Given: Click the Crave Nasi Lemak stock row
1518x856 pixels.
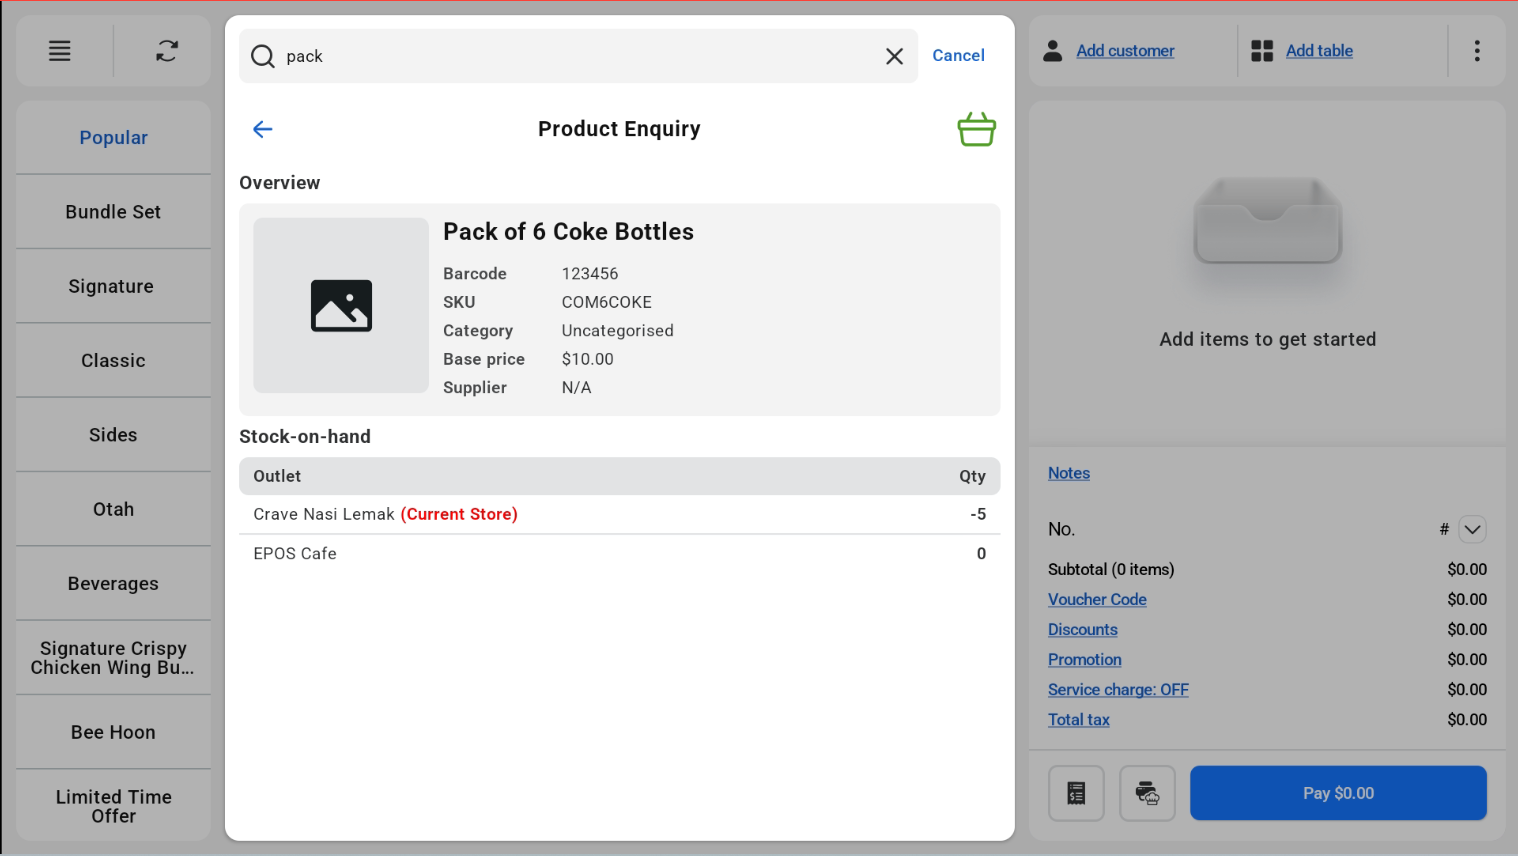Looking at the screenshot, I should (619, 514).
